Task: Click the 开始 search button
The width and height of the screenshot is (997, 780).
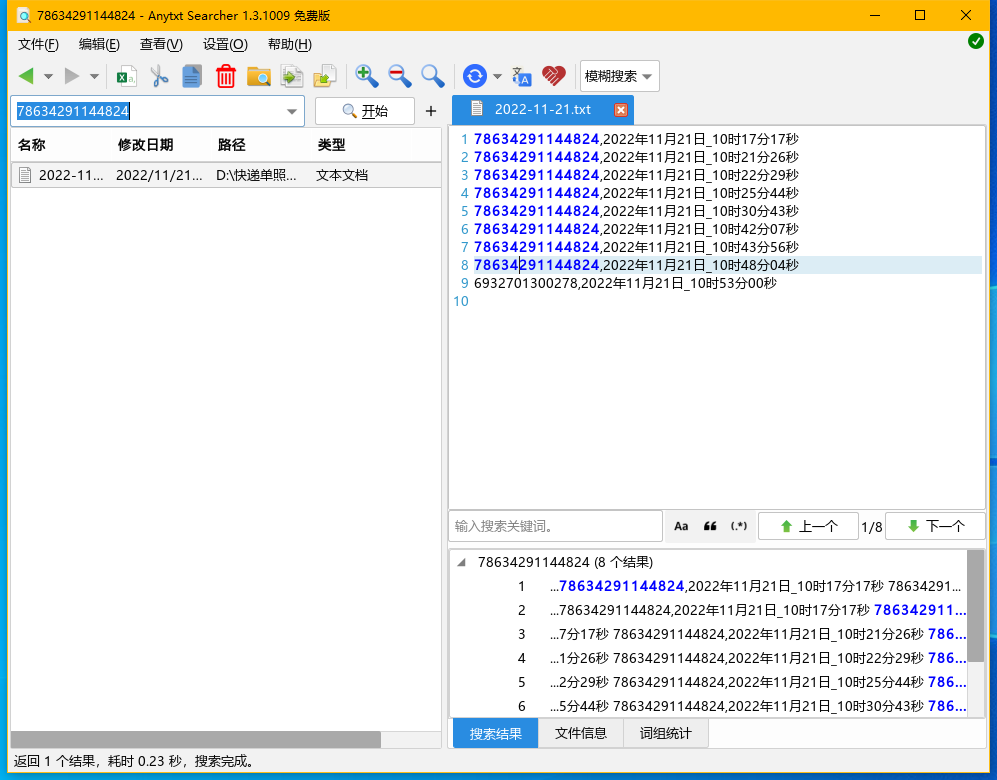Action: pos(364,111)
